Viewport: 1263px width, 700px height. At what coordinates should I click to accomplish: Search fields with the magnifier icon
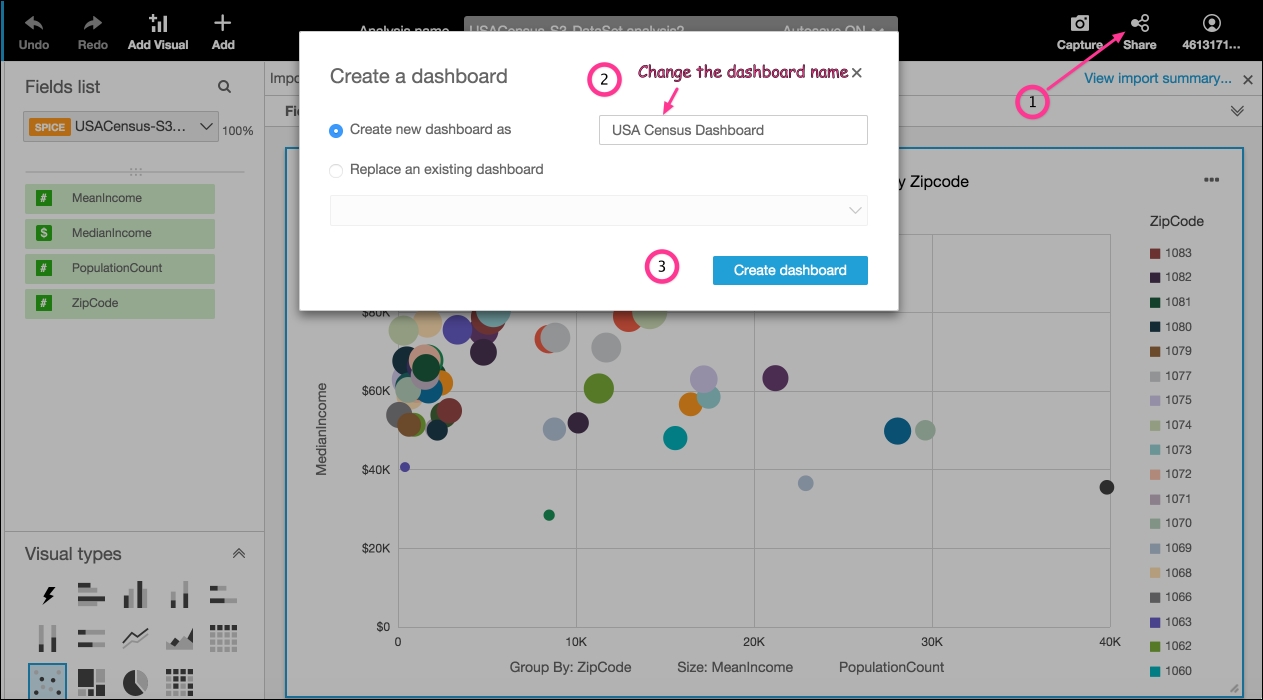pos(225,87)
